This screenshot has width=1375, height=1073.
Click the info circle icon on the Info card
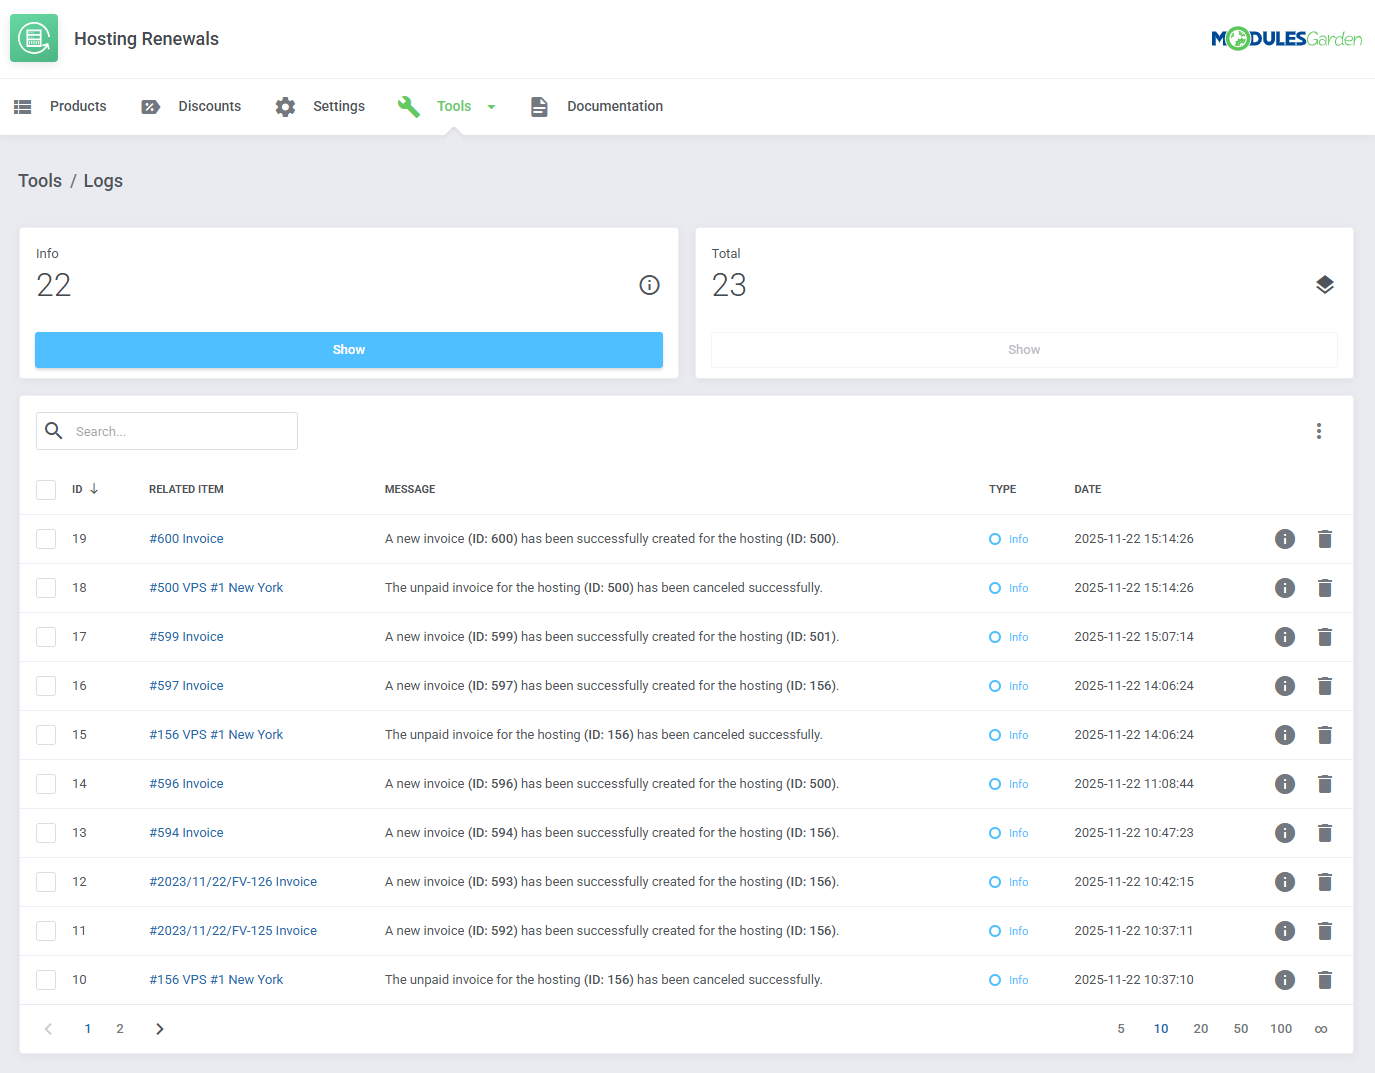pyautogui.click(x=649, y=285)
